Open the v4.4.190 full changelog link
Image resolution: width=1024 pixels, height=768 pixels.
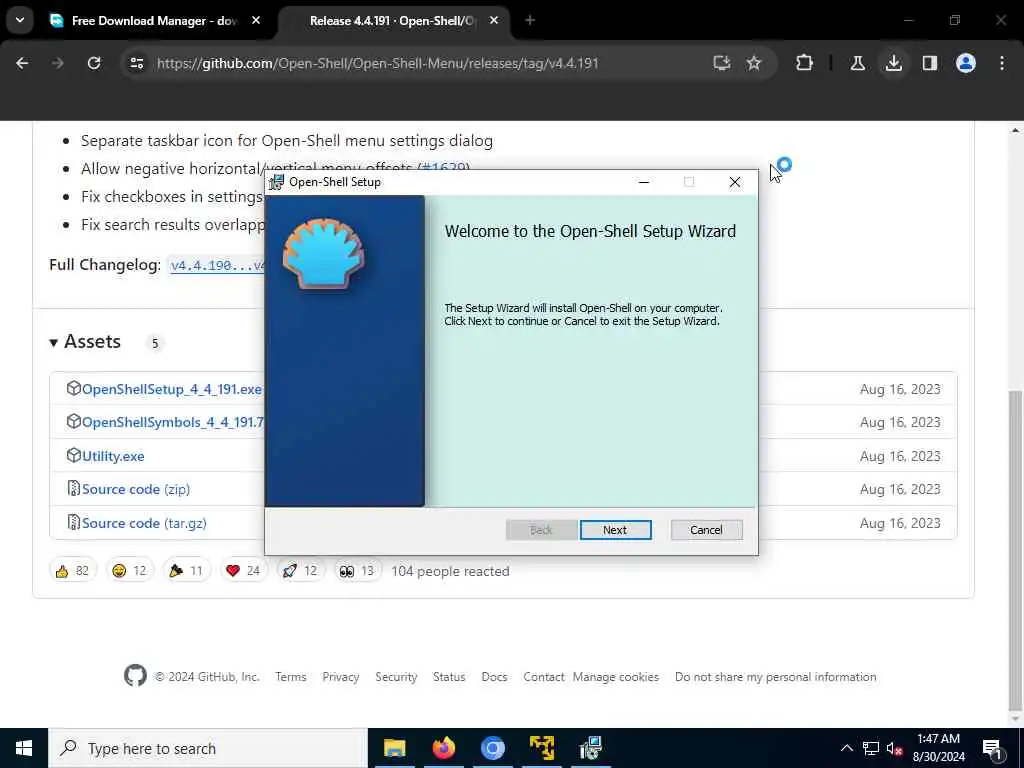click(x=217, y=266)
